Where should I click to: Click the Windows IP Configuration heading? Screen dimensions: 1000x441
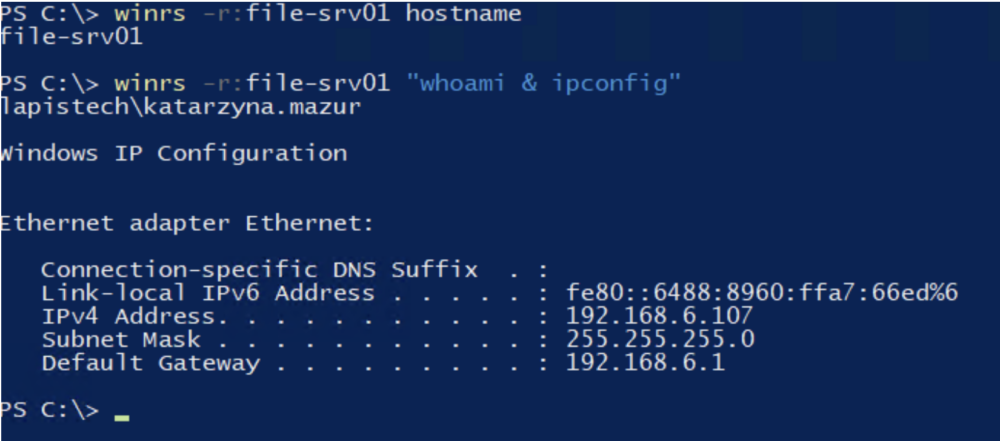click(x=174, y=153)
